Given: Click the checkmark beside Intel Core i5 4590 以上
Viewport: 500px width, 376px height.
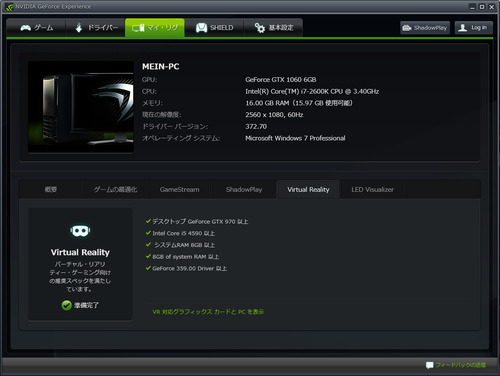Looking at the screenshot, I should [148, 233].
